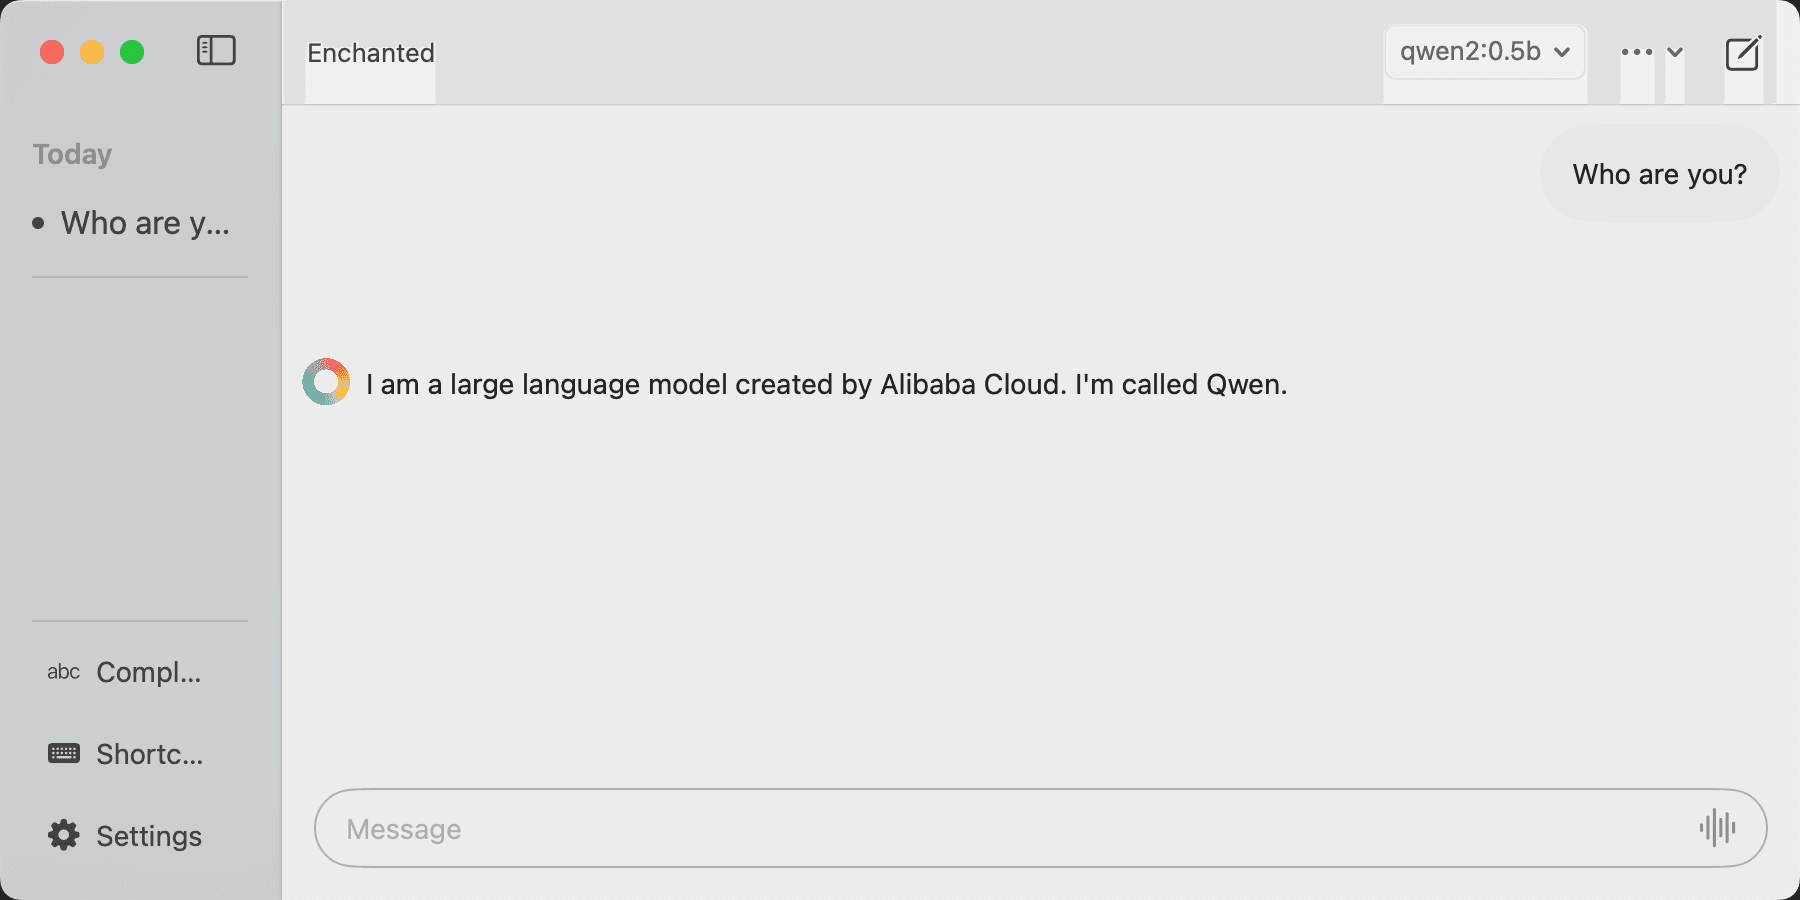Click the Qwen assistant reply text
This screenshot has height=900, width=1800.
[x=826, y=384]
